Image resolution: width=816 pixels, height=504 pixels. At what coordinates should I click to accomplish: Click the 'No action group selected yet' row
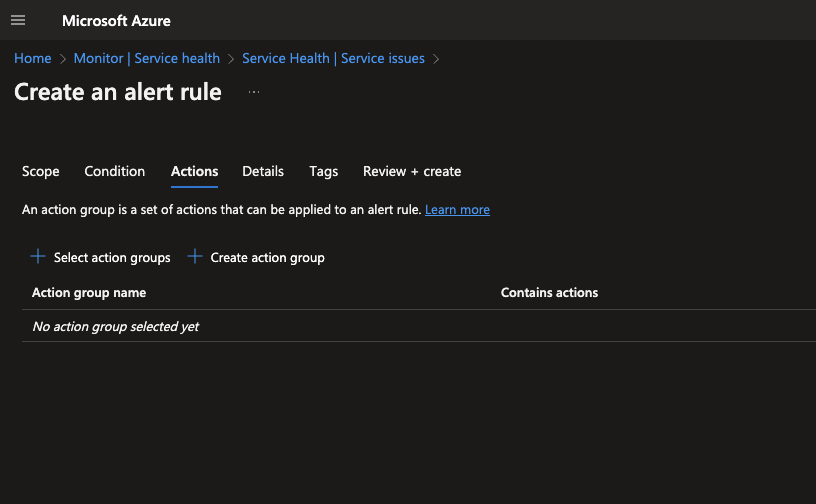(x=419, y=326)
